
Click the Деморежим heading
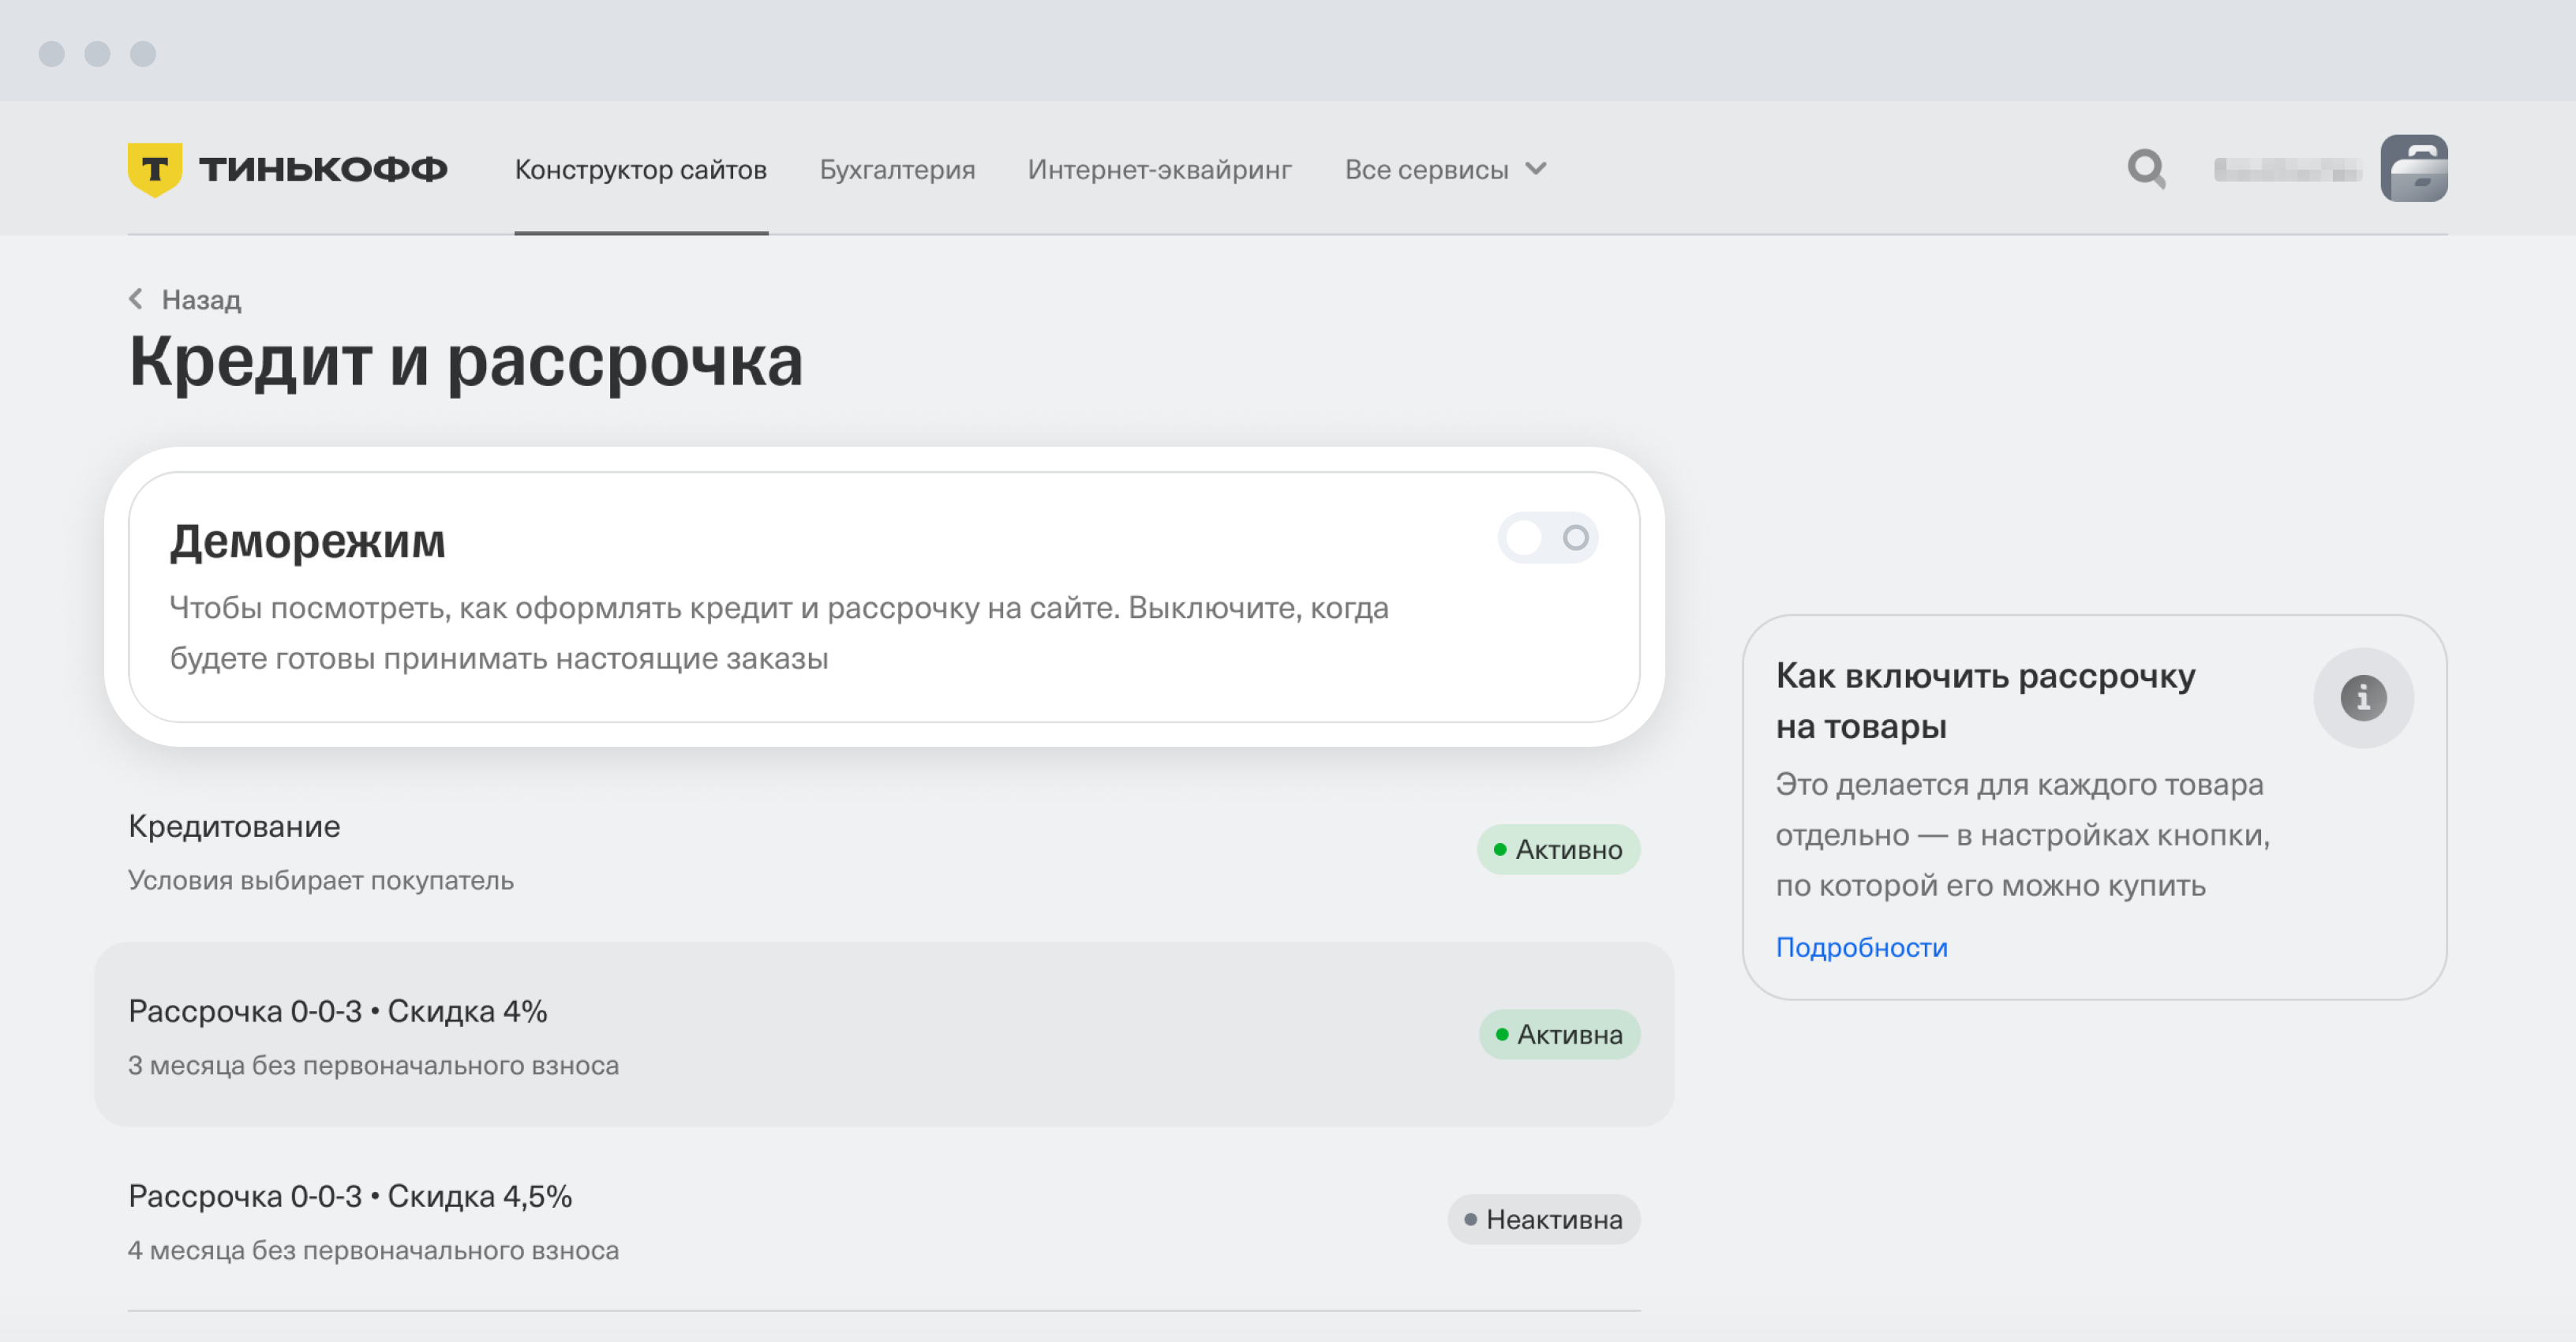point(307,541)
